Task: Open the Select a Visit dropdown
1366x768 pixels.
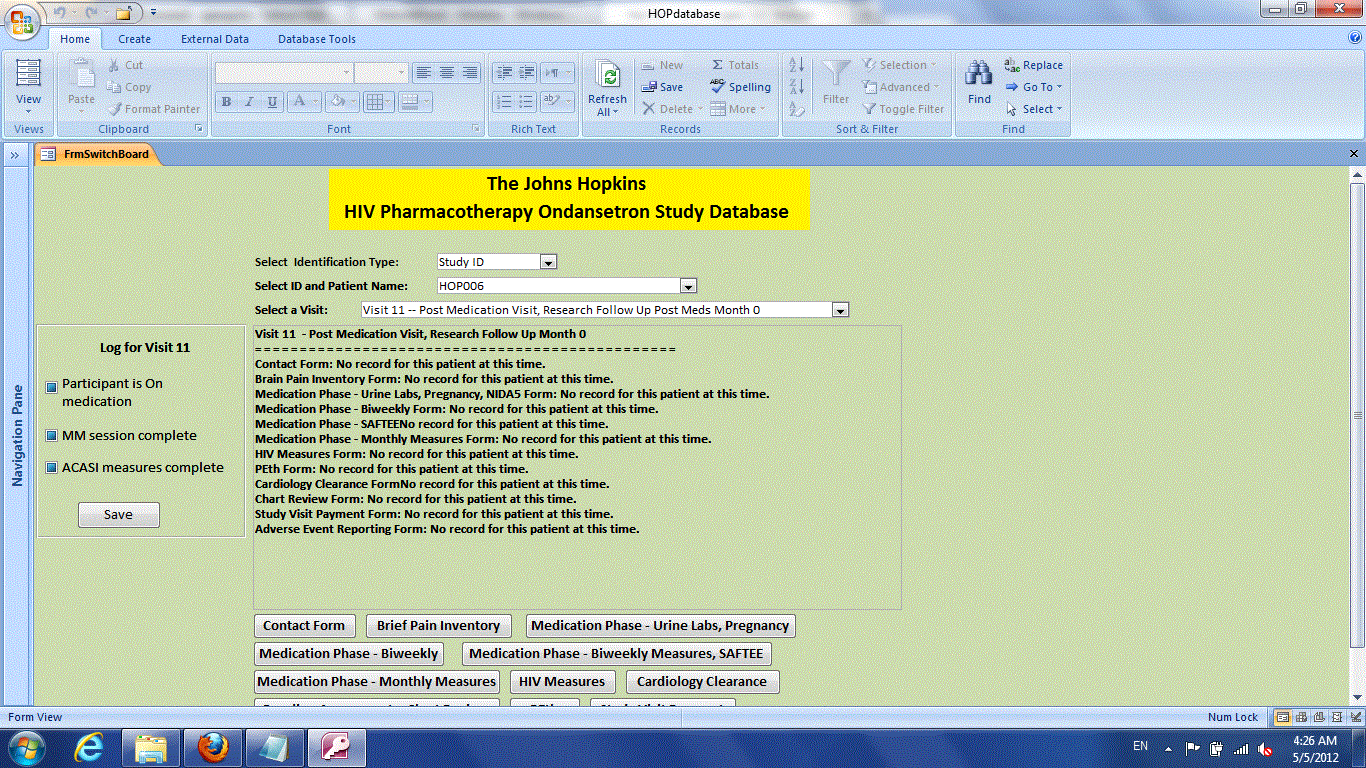Action: (840, 310)
